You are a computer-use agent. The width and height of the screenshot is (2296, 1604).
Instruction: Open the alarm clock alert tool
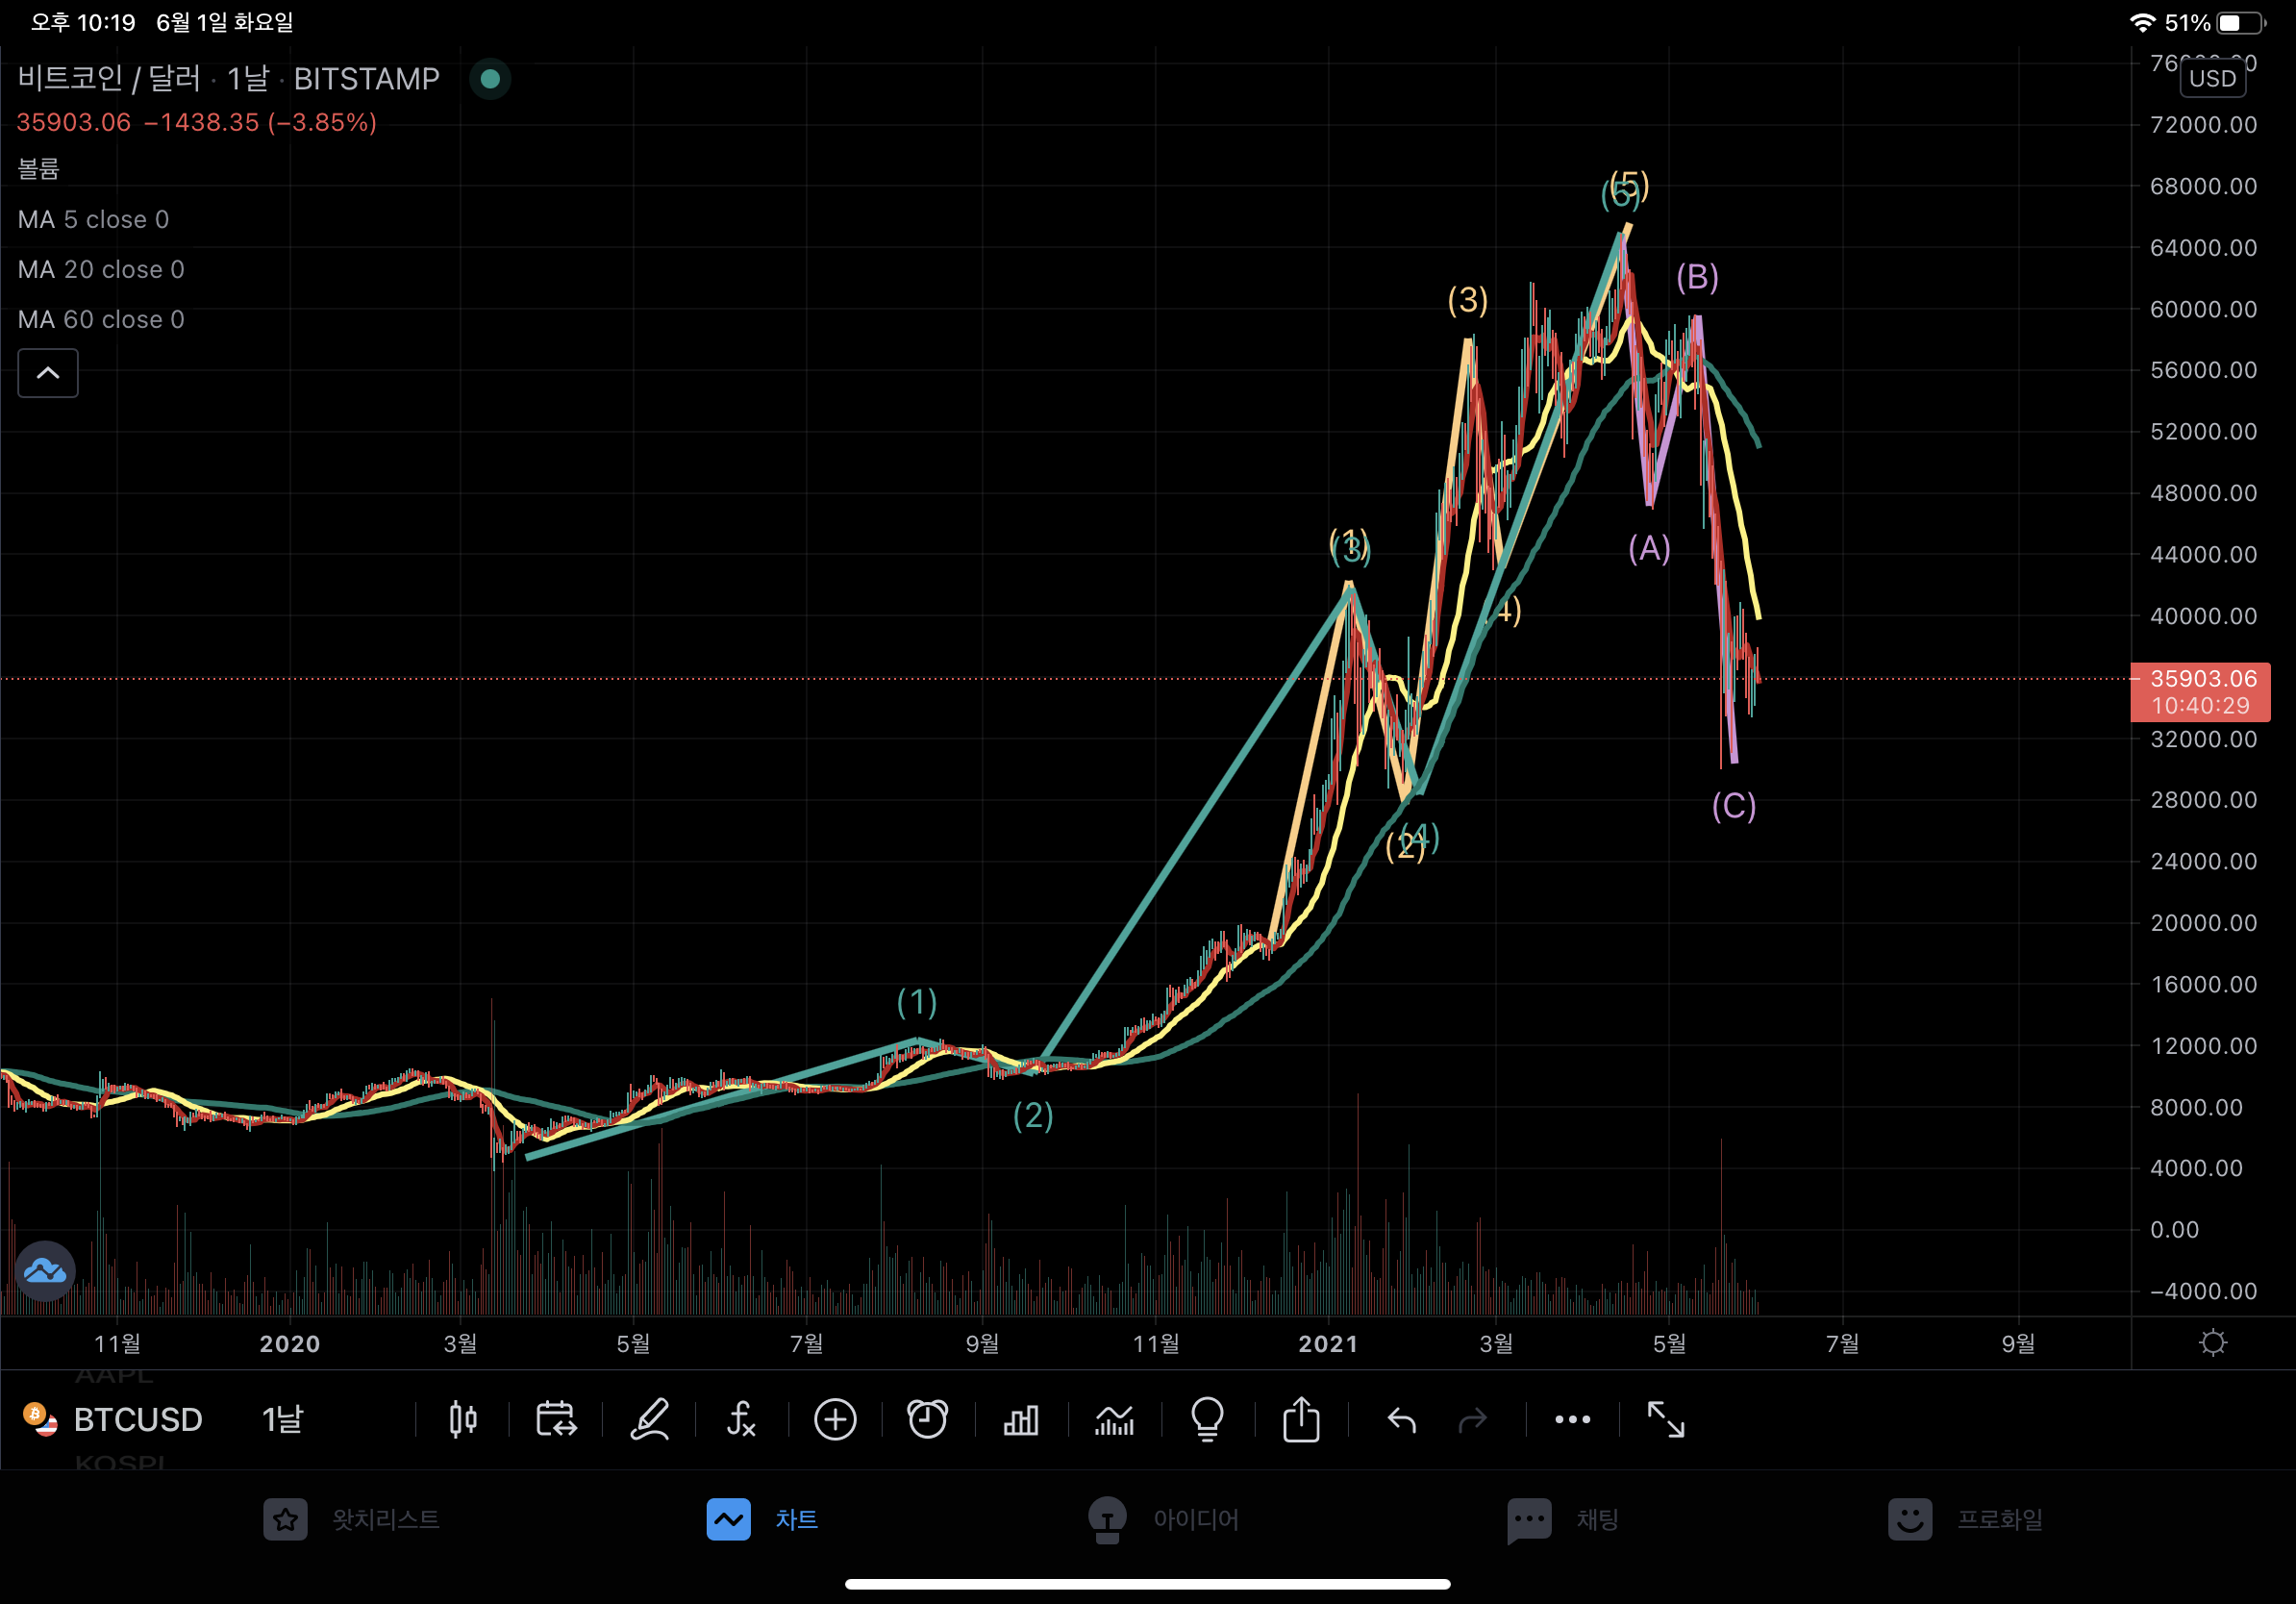tap(927, 1419)
